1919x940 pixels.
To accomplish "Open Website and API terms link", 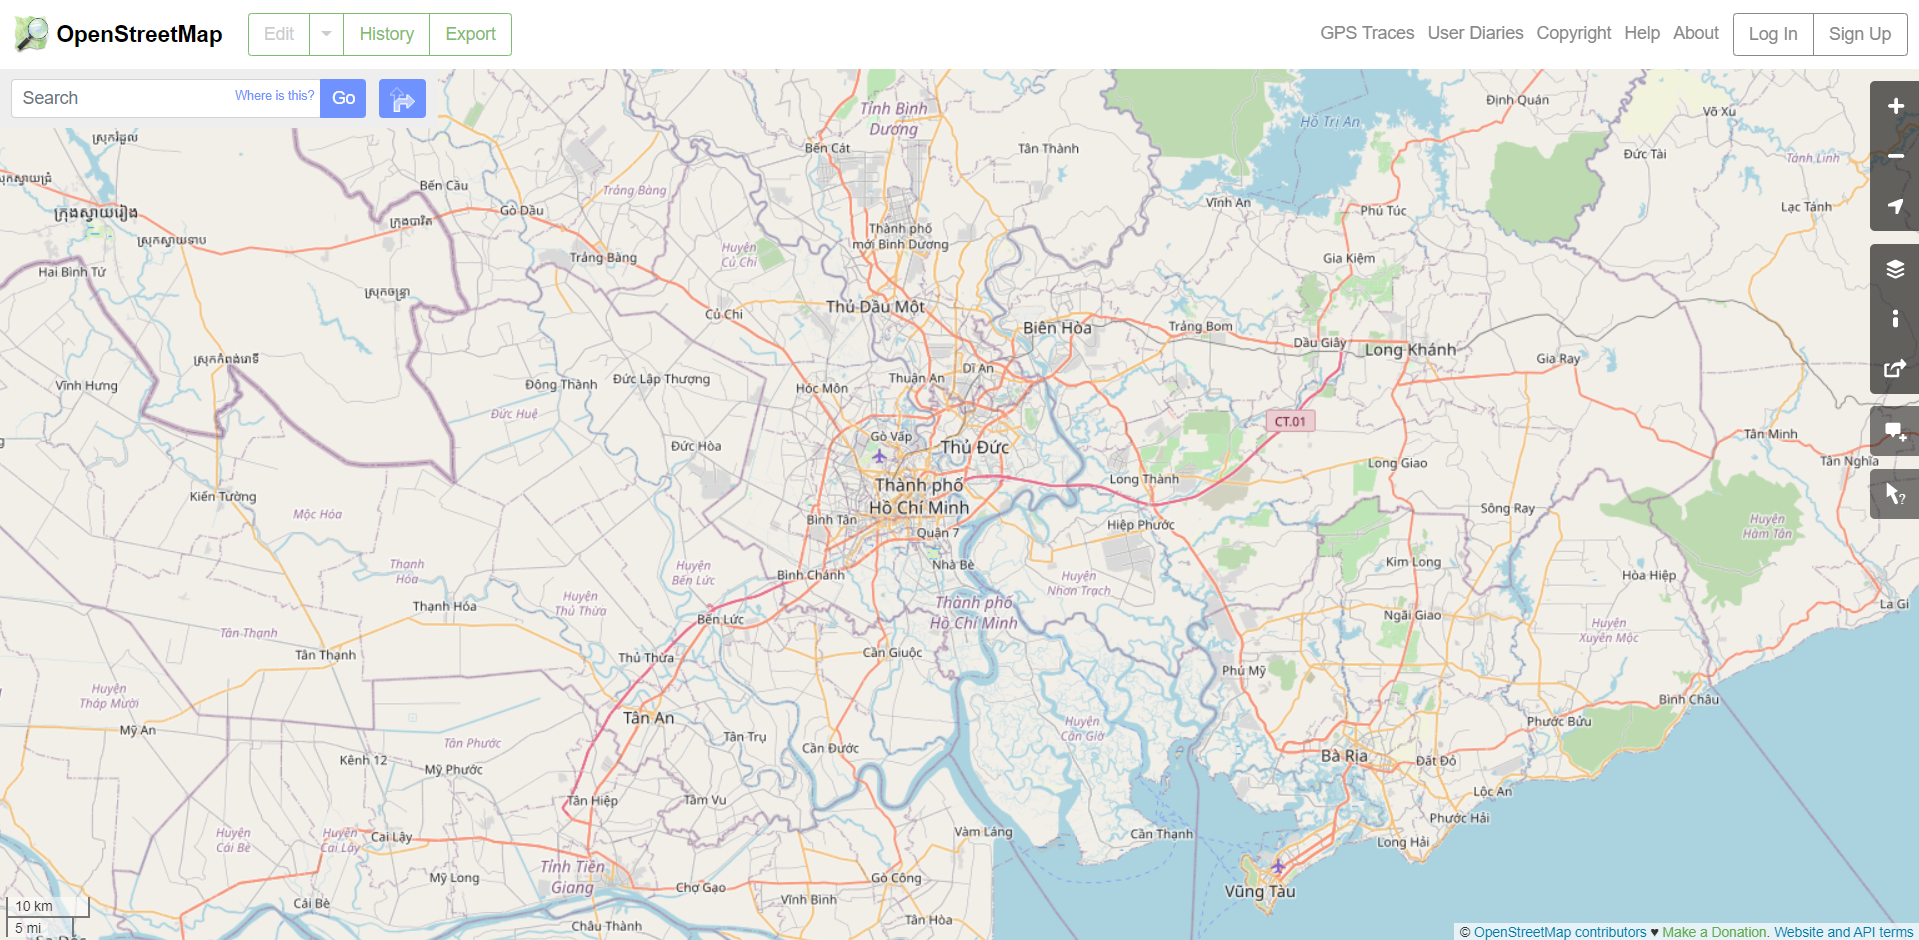I will pos(1844,932).
